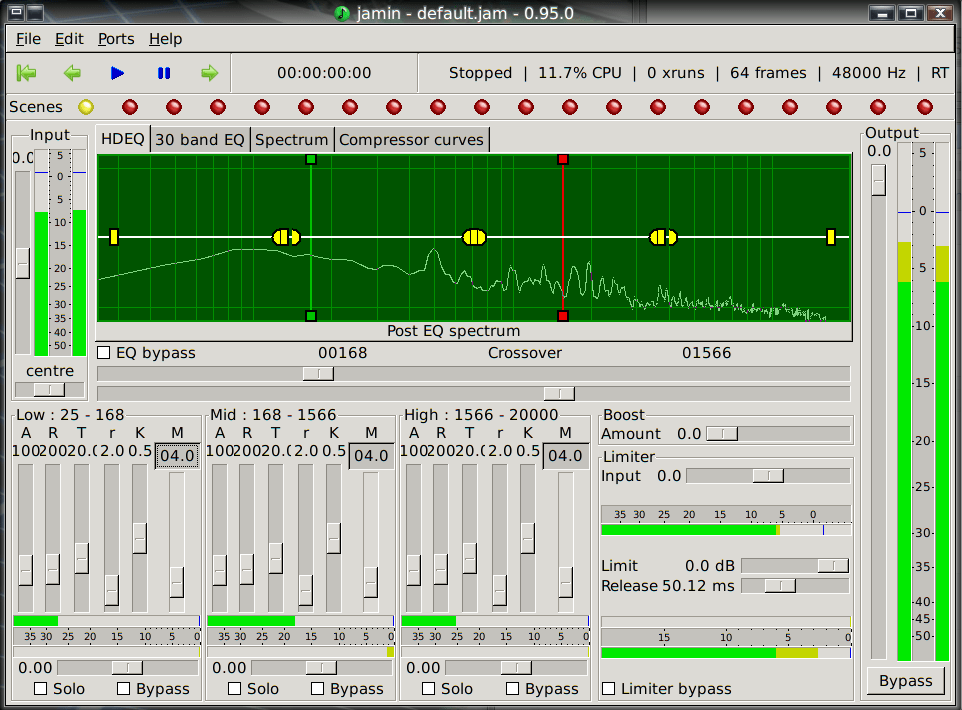The width and height of the screenshot is (962, 710).
Task: Select the yellow active scene indicator
Action: (85, 106)
